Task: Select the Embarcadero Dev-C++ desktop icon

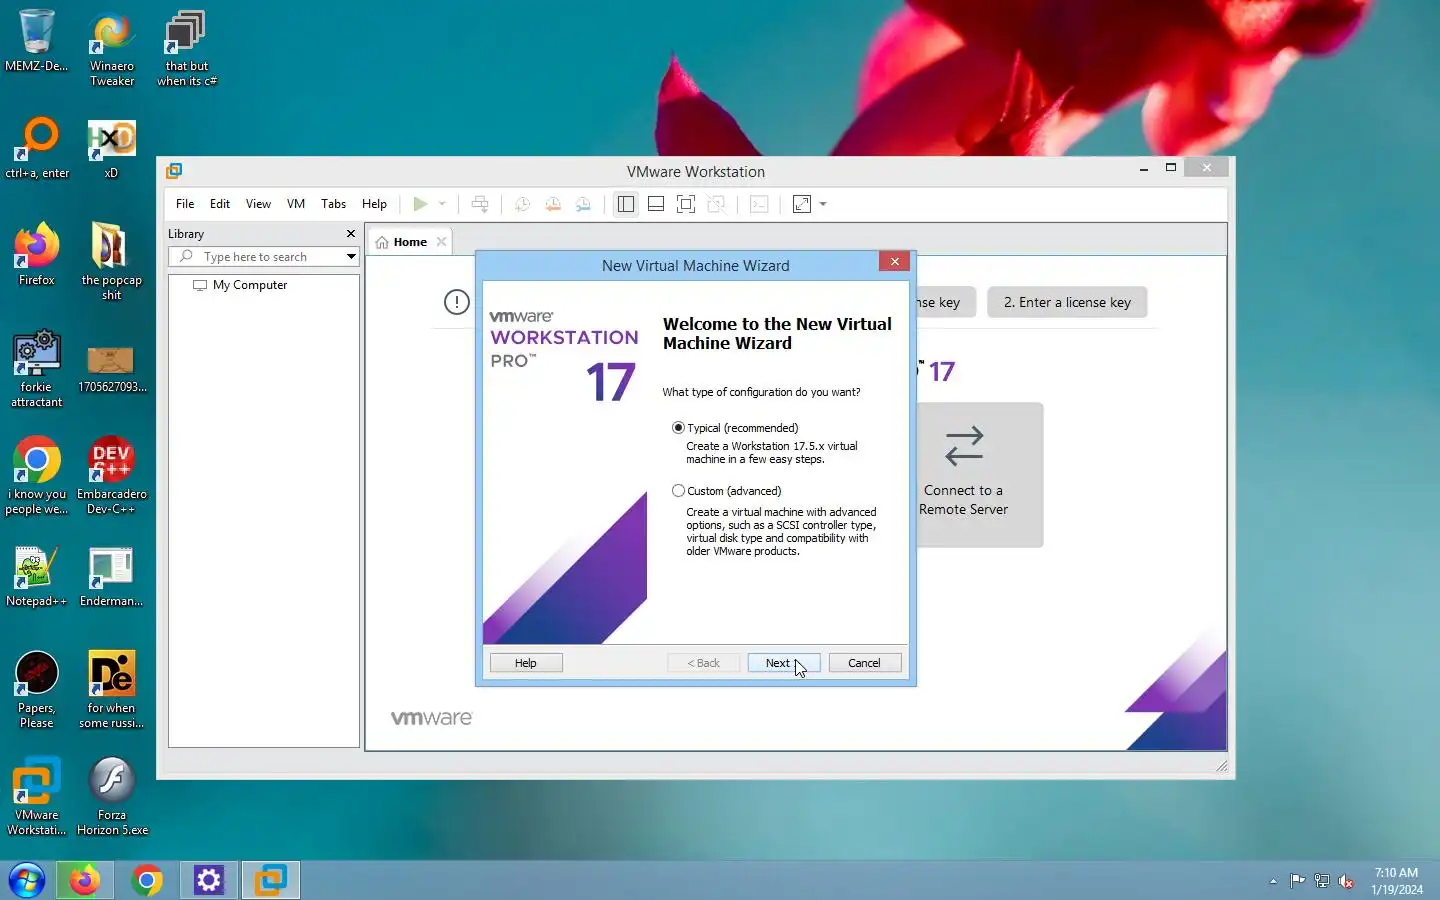Action: coord(112,475)
